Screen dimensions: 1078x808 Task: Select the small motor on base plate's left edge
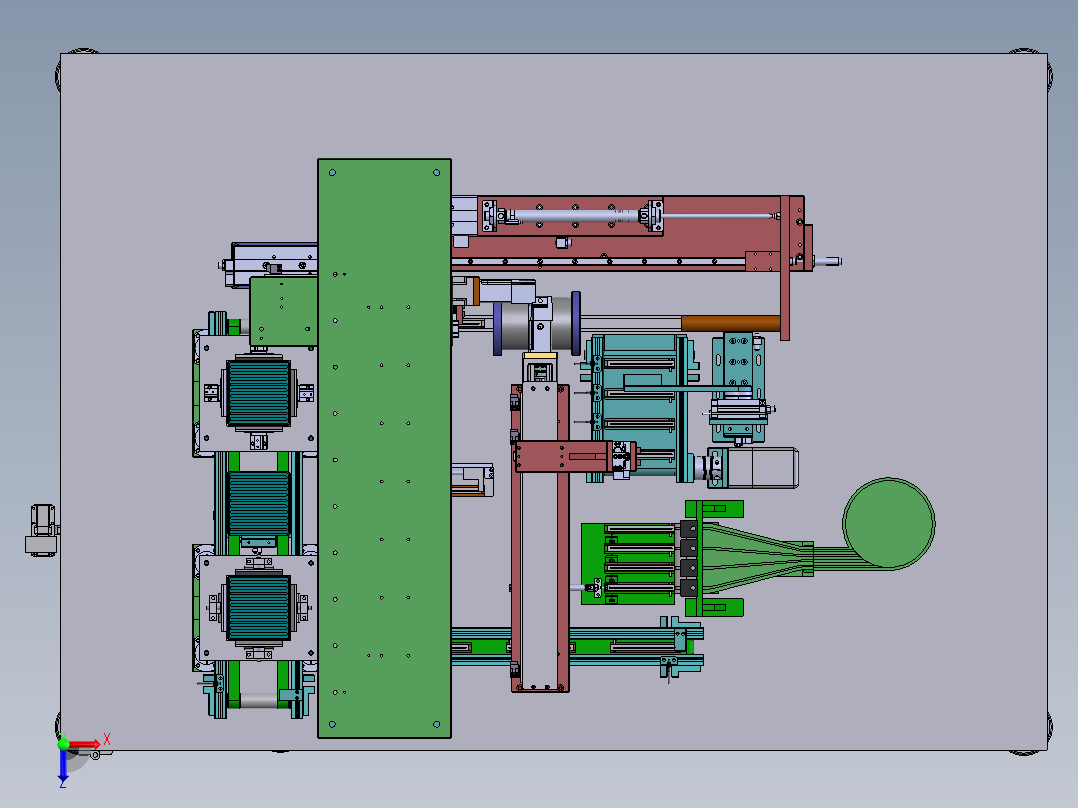click(43, 530)
